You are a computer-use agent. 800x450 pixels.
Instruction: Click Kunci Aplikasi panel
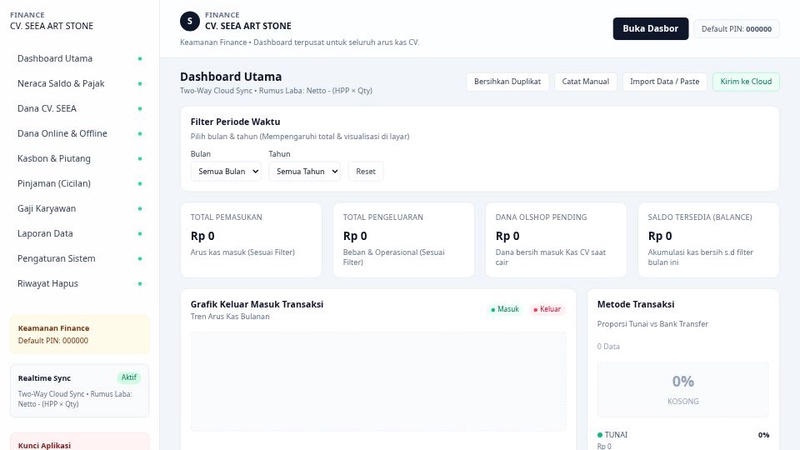(x=80, y=442)
